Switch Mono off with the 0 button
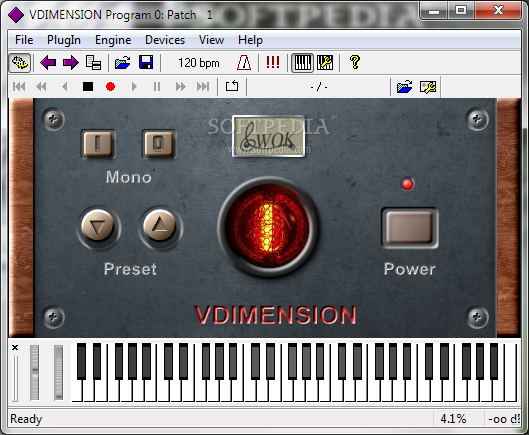This screenshot has height=435, width=529. pos(159,144)
